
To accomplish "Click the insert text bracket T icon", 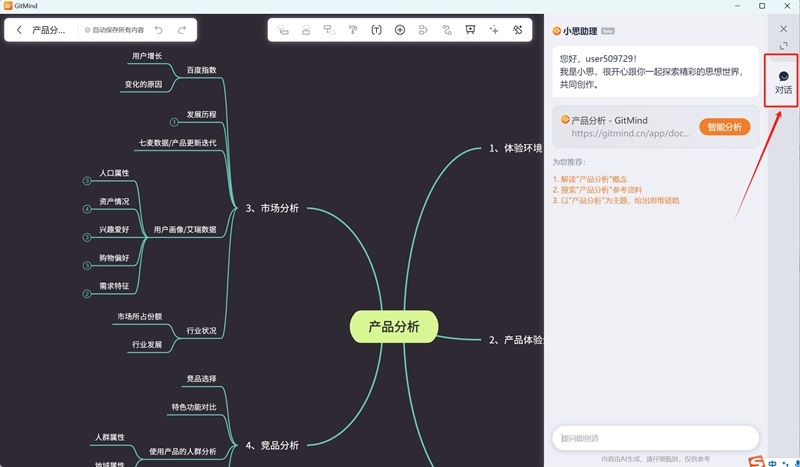I will point(376,30).
